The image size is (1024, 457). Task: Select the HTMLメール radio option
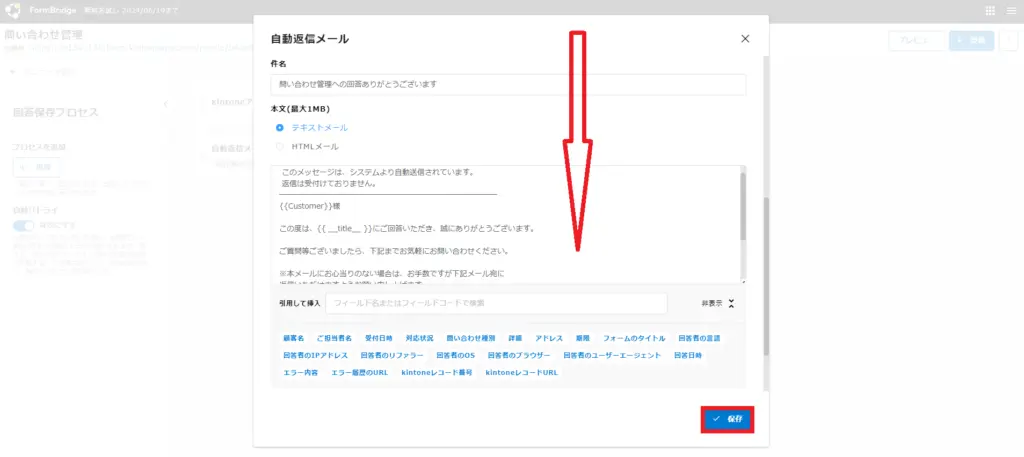pos(280,147)
